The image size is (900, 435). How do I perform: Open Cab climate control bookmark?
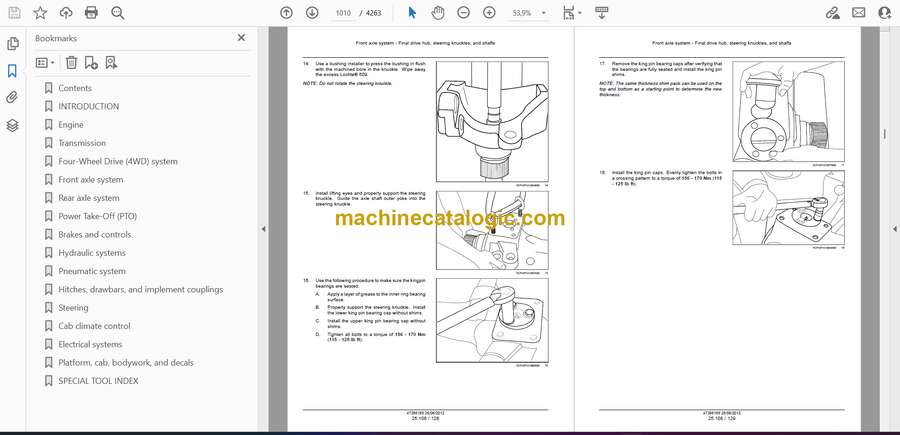94,327
